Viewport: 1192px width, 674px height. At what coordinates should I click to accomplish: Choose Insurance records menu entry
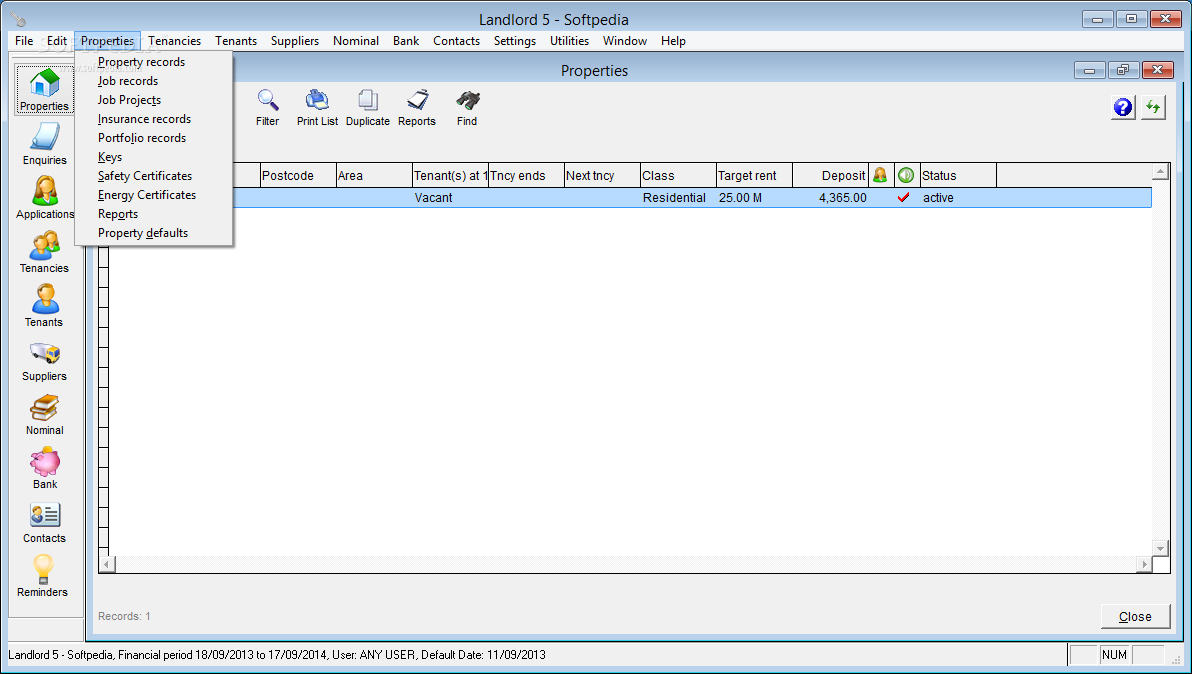click(x=144, y=119)
